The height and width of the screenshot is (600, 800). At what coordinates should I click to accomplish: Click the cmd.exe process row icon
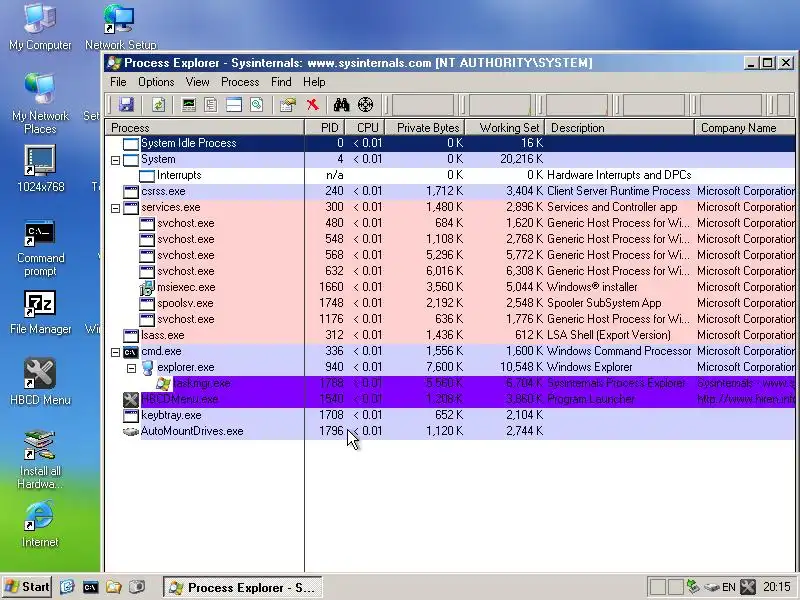coord(131,352)
